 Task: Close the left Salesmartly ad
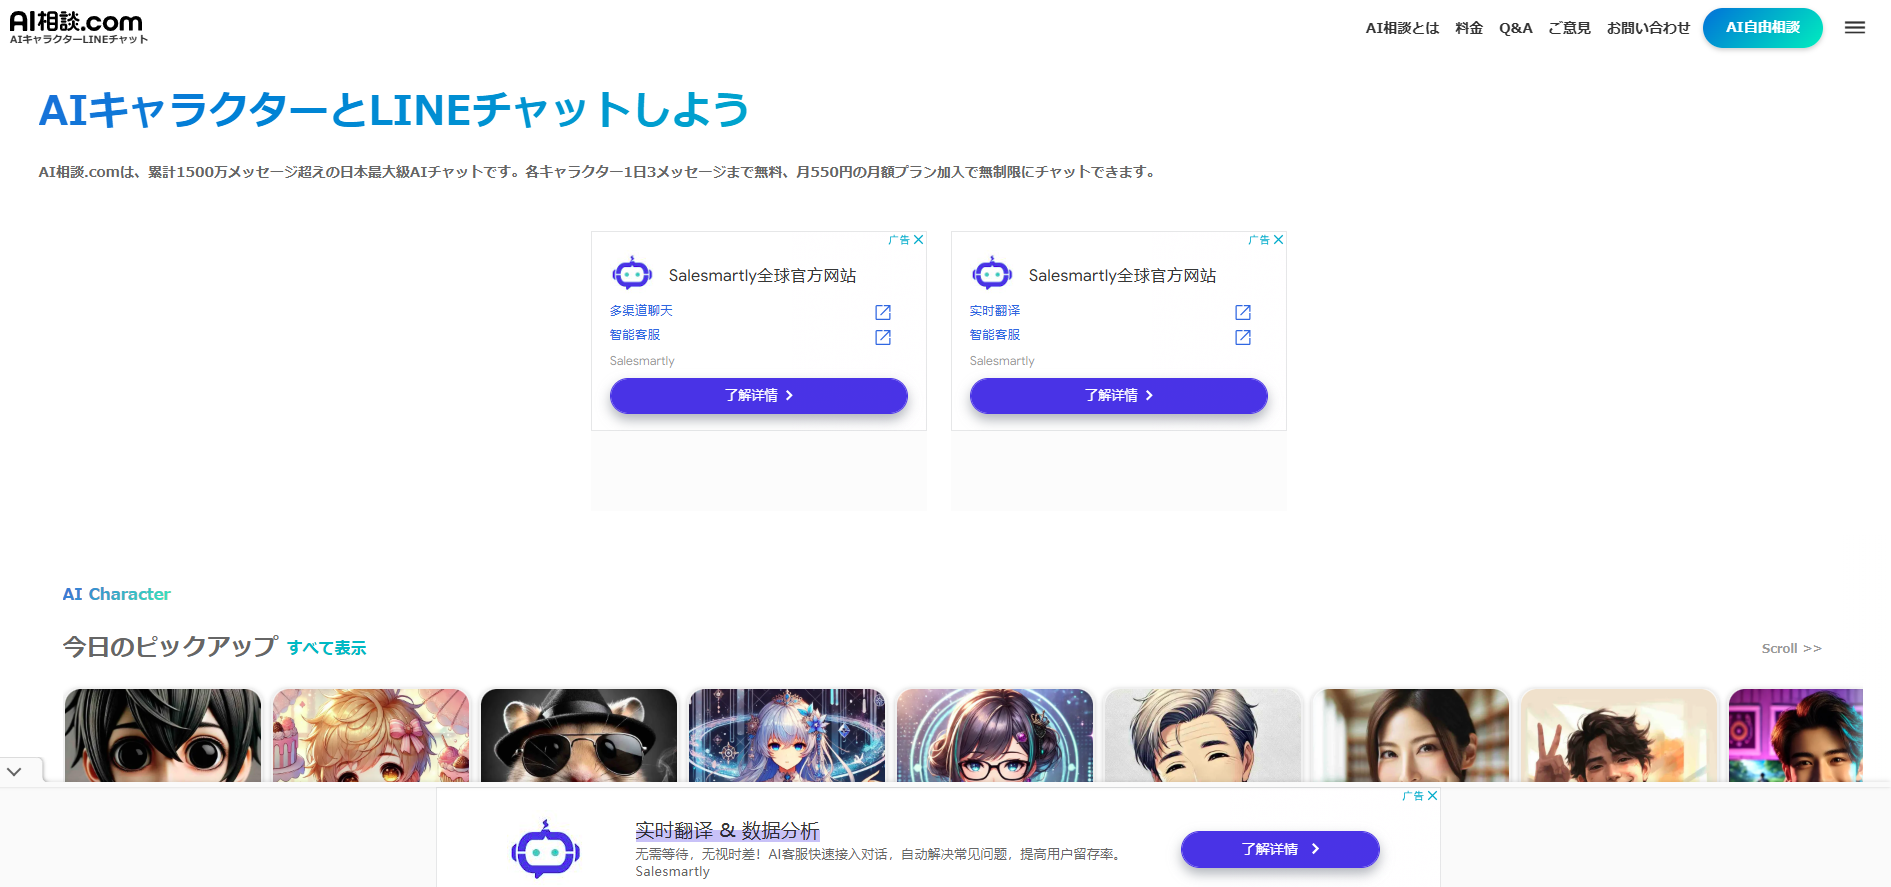pos(918,240)
